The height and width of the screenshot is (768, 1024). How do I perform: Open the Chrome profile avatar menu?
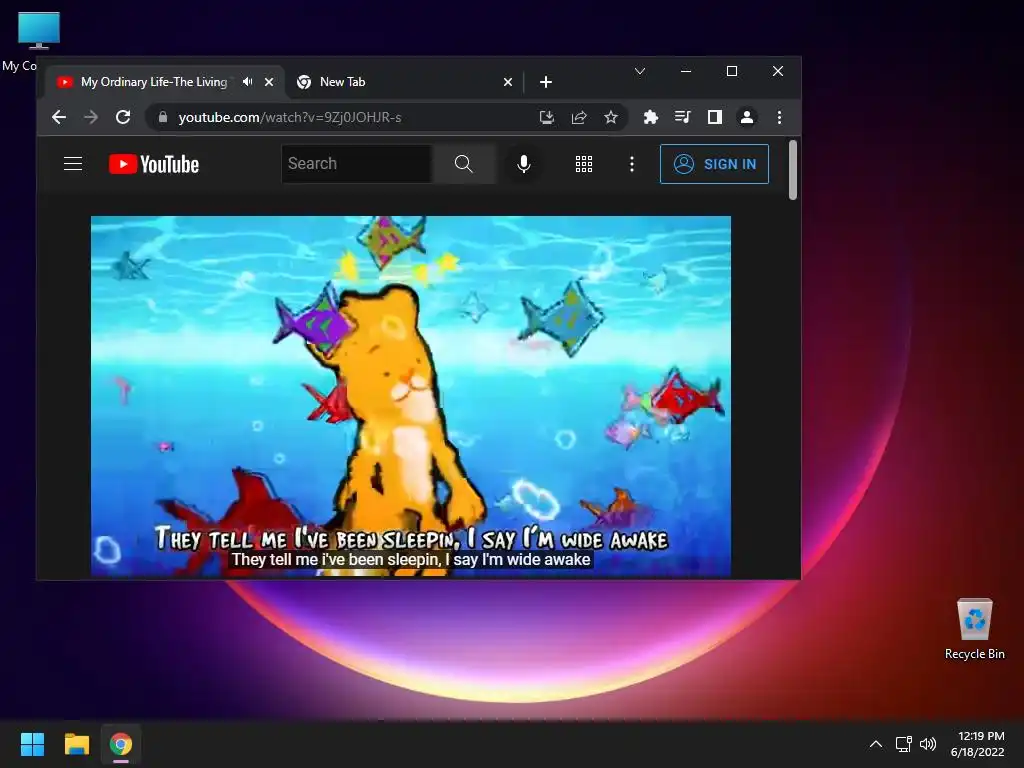[746, 118]
